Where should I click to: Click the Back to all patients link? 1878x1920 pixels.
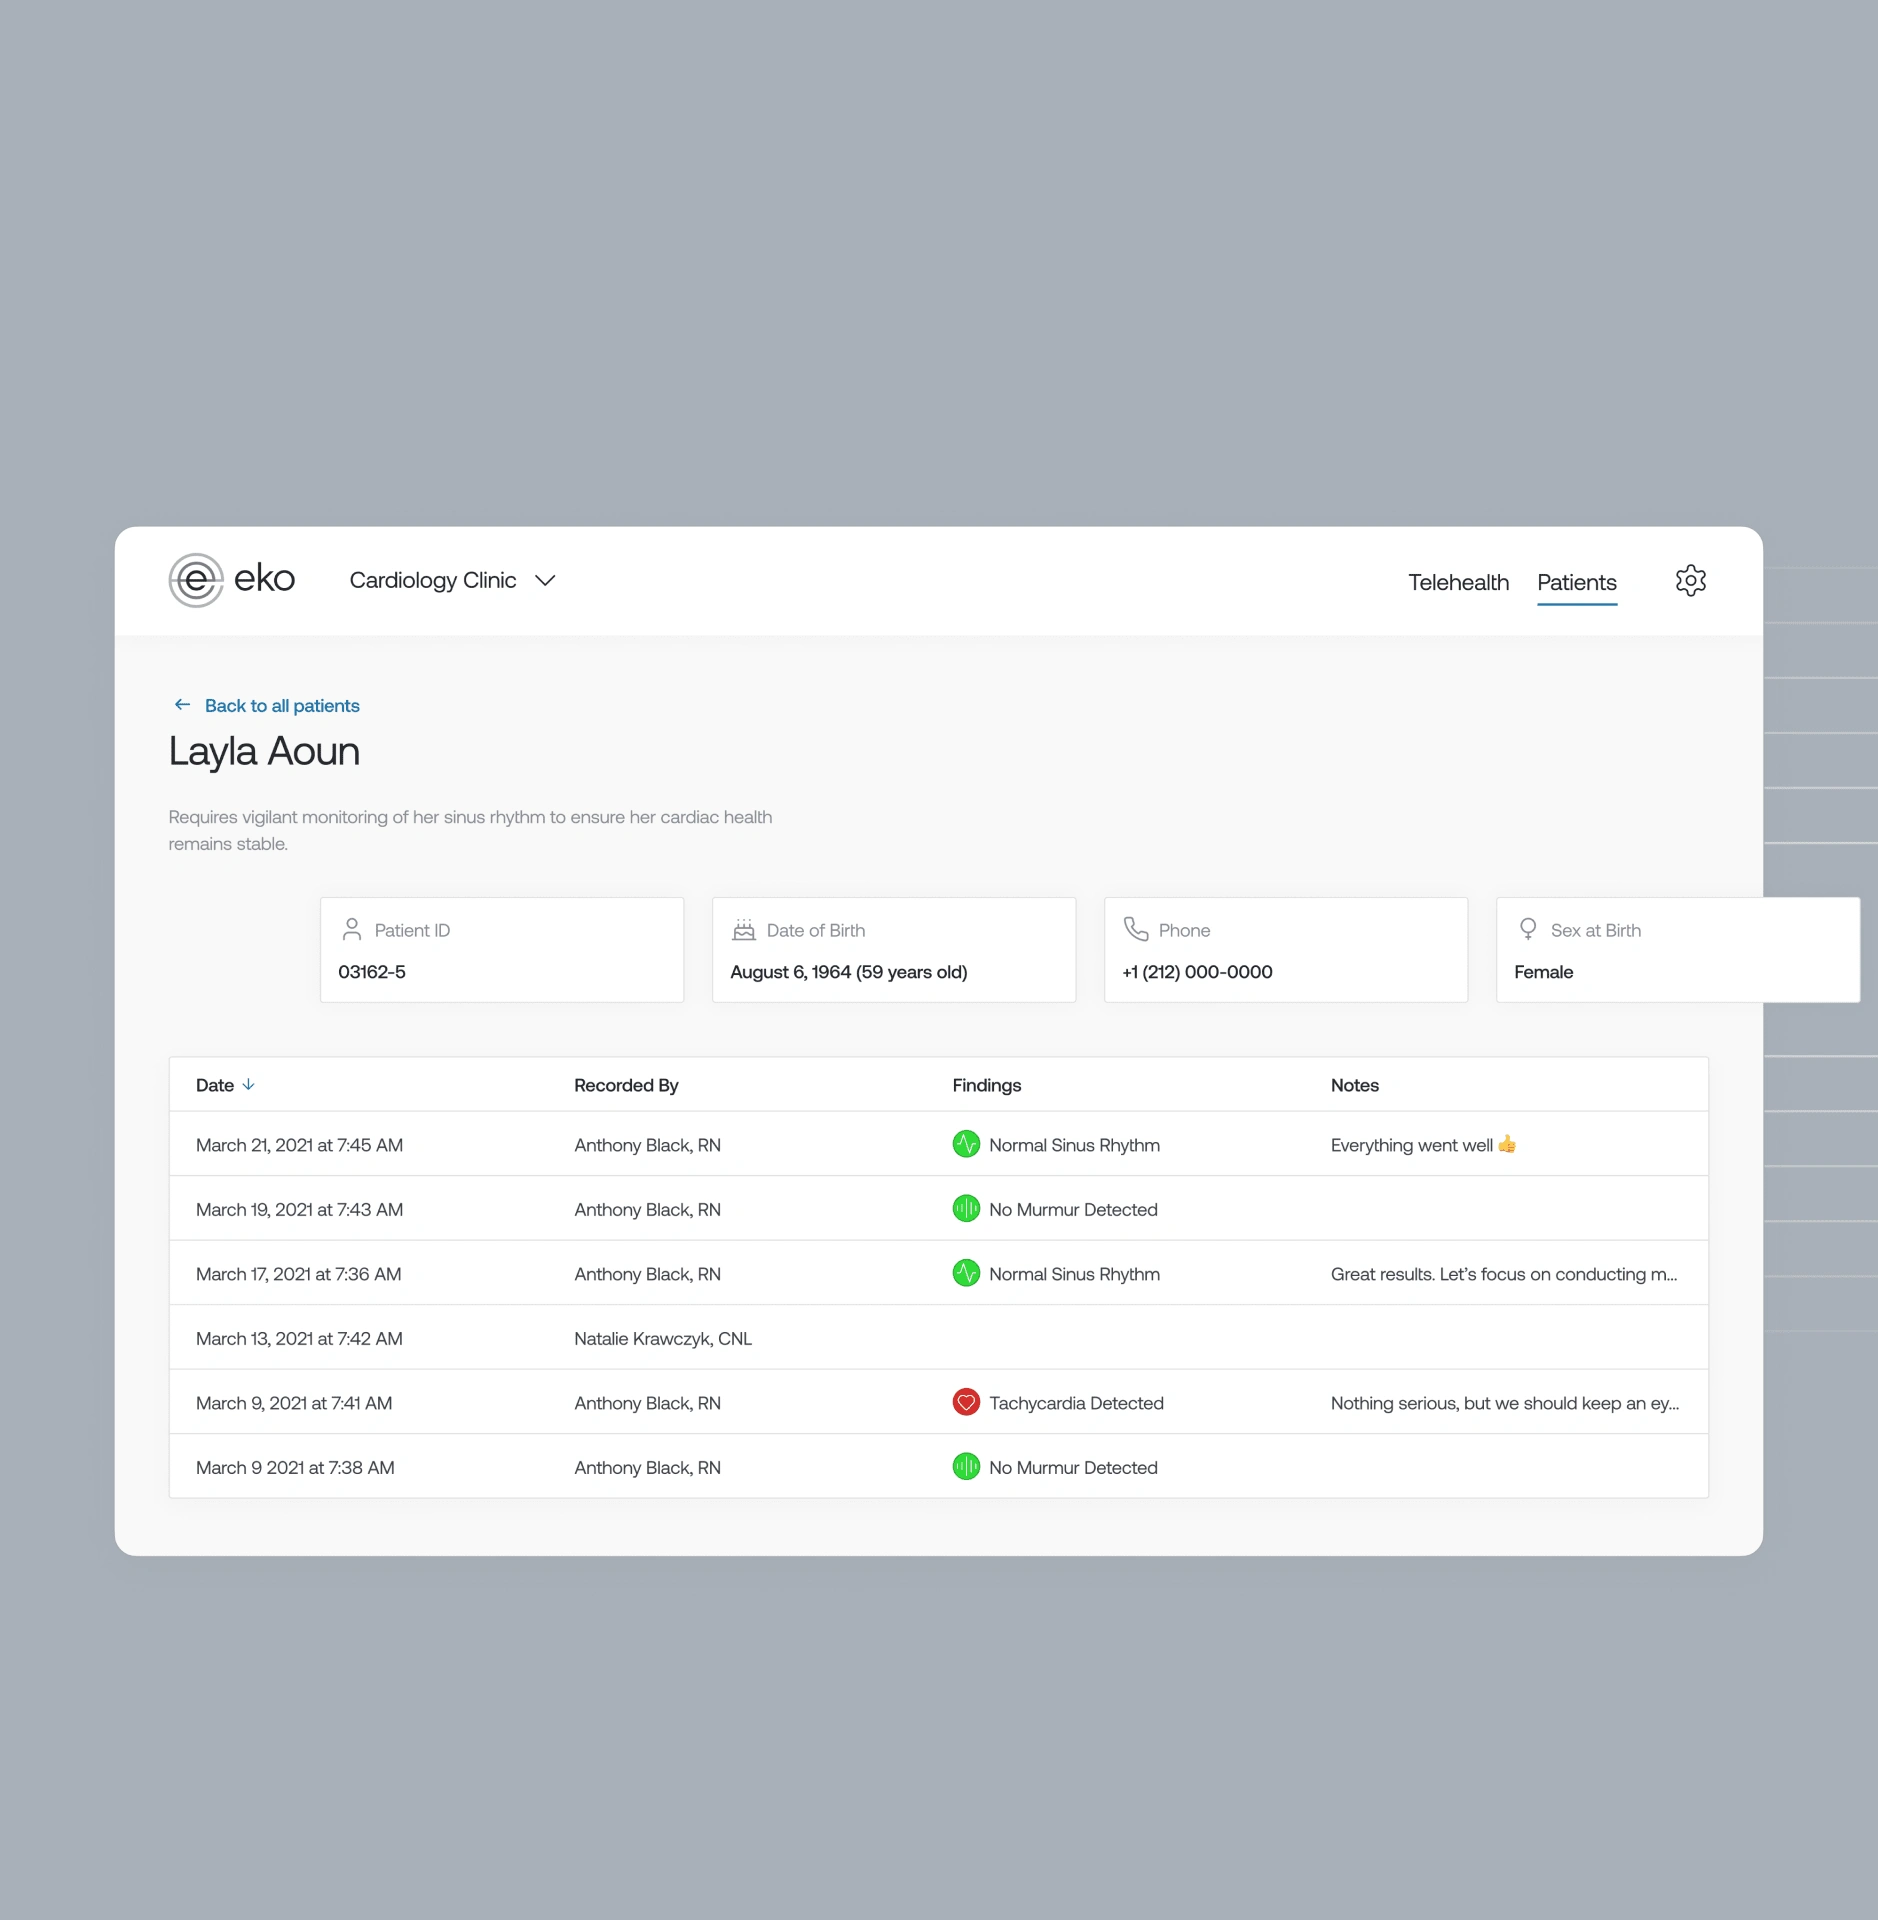click(282, 705)
